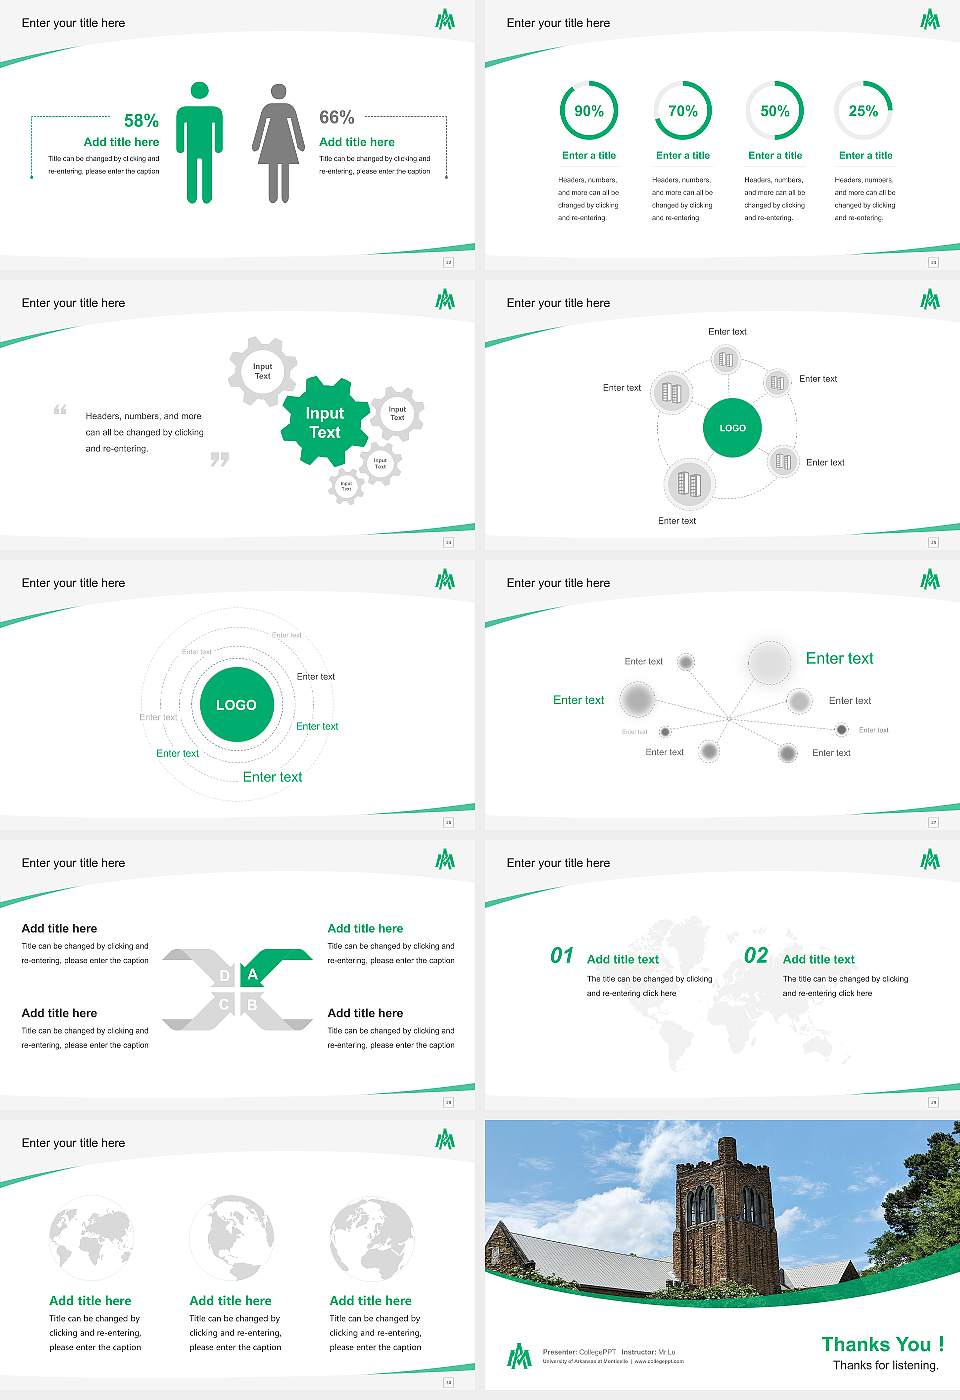Viewport: 960px width, 1400px height.
Task: Click the green LOGO circle surrounded by building icons
Action: click(x=733, y=427)
